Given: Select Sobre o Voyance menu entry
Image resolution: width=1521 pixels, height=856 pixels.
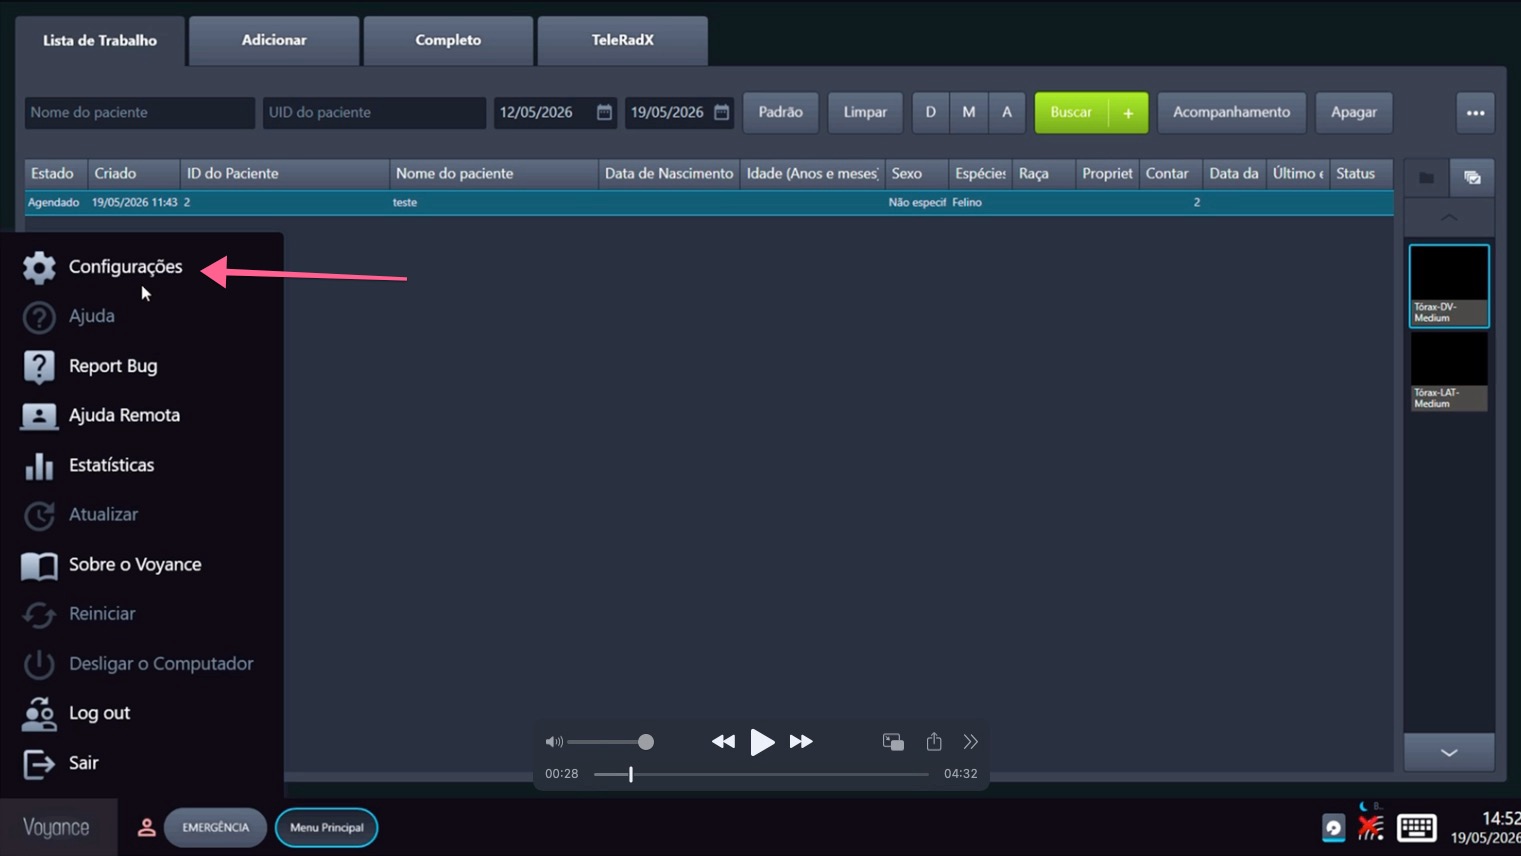Looking at the screenshot, I should 135,565.
